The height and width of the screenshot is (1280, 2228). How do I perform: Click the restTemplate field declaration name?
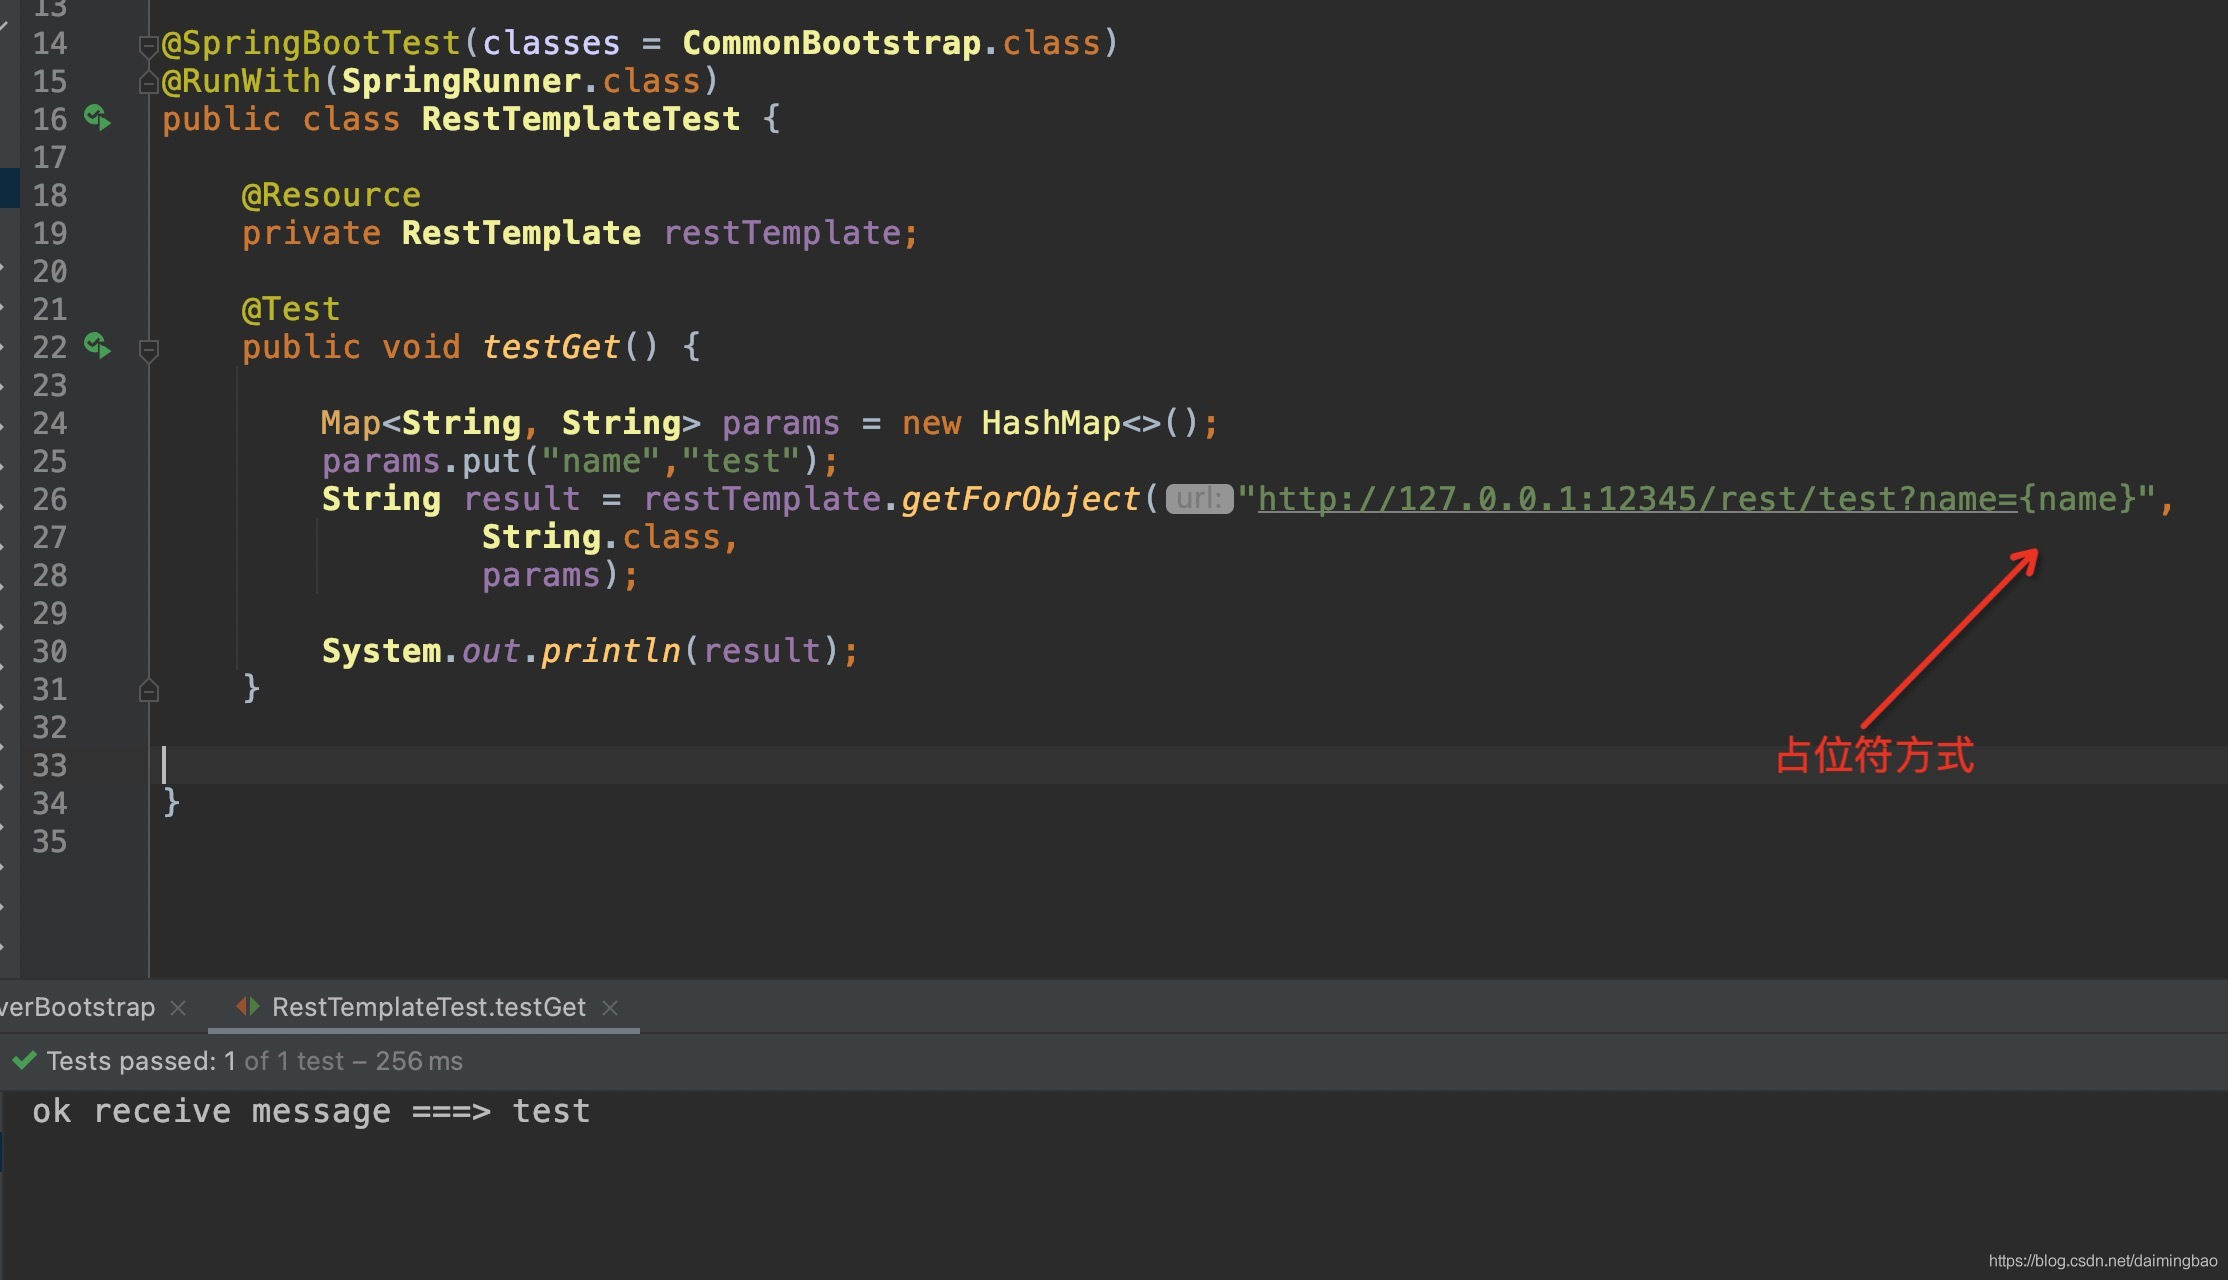tap(782, 233)
